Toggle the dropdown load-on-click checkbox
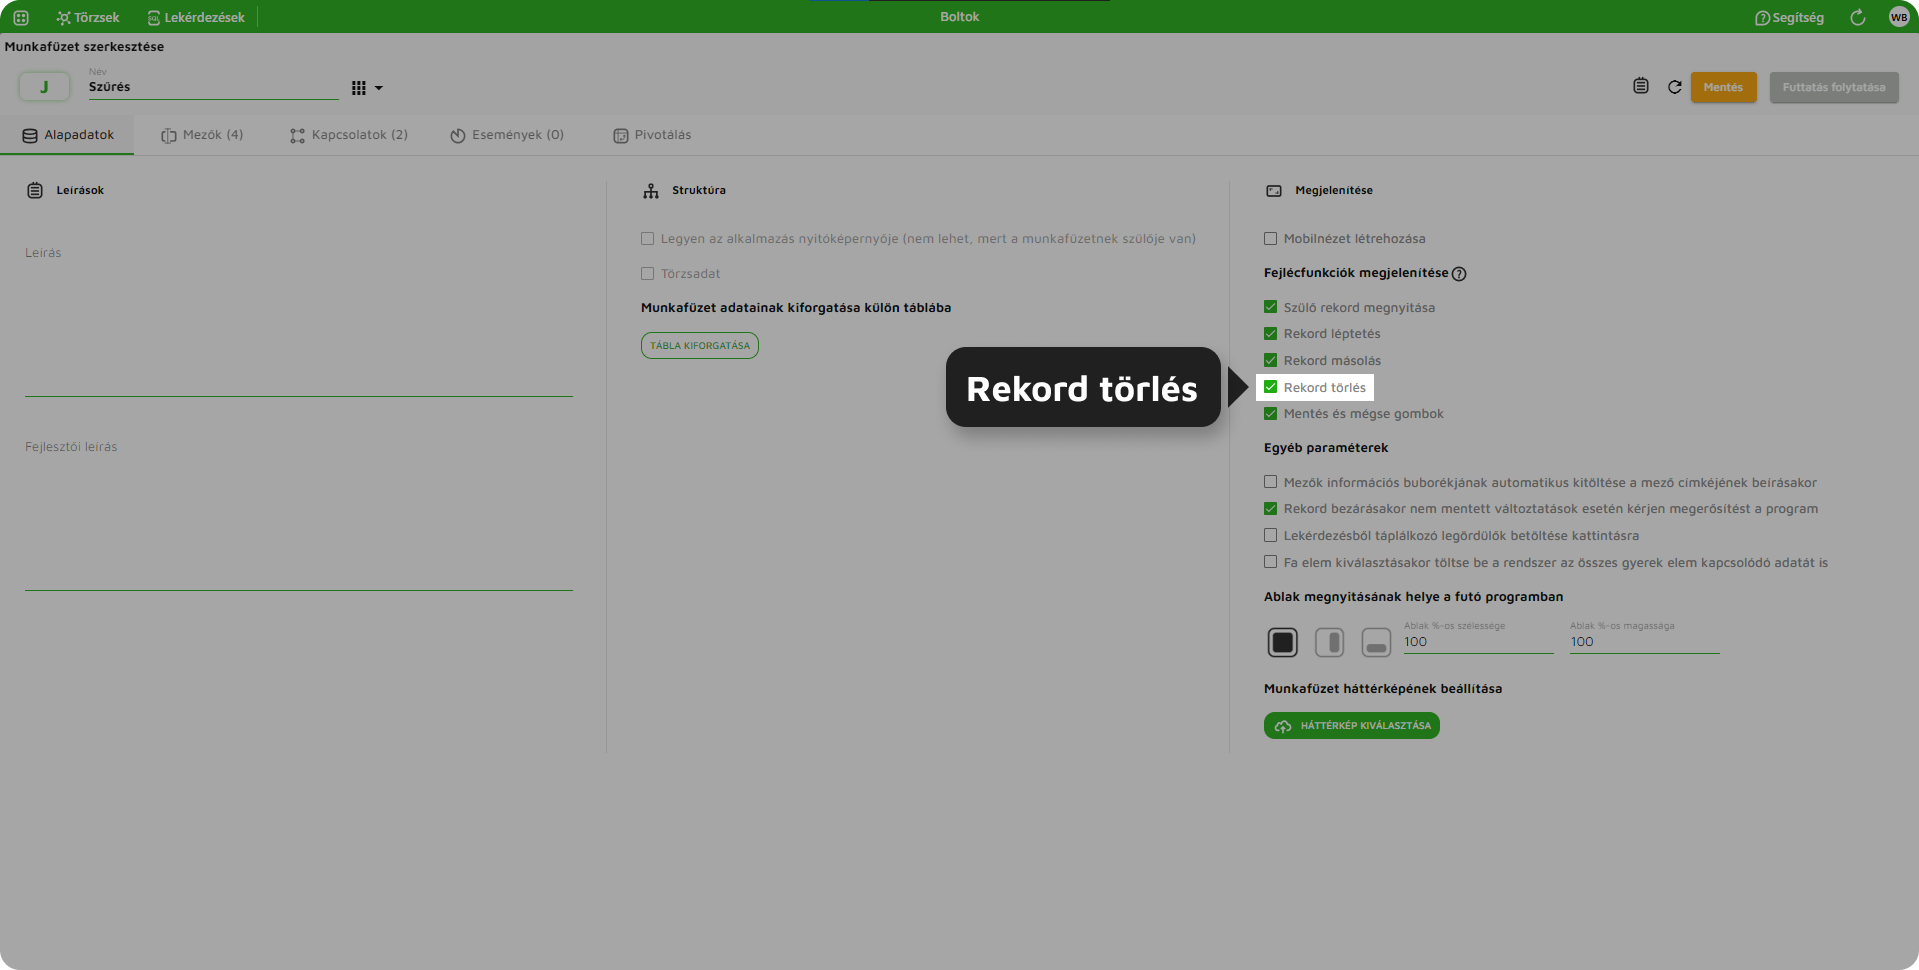The width and height of the screenshot is (1919, 970). coord(1270,535)
